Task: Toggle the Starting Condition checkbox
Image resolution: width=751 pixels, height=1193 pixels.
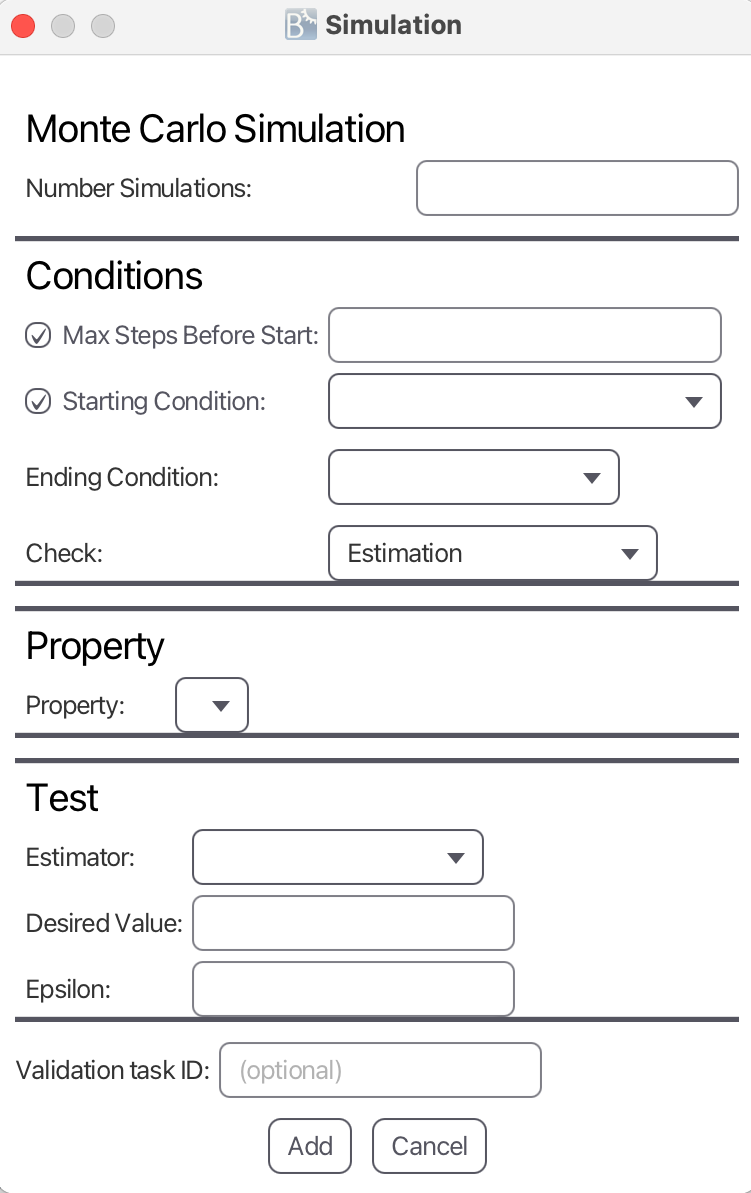Action: click(38, 402)
